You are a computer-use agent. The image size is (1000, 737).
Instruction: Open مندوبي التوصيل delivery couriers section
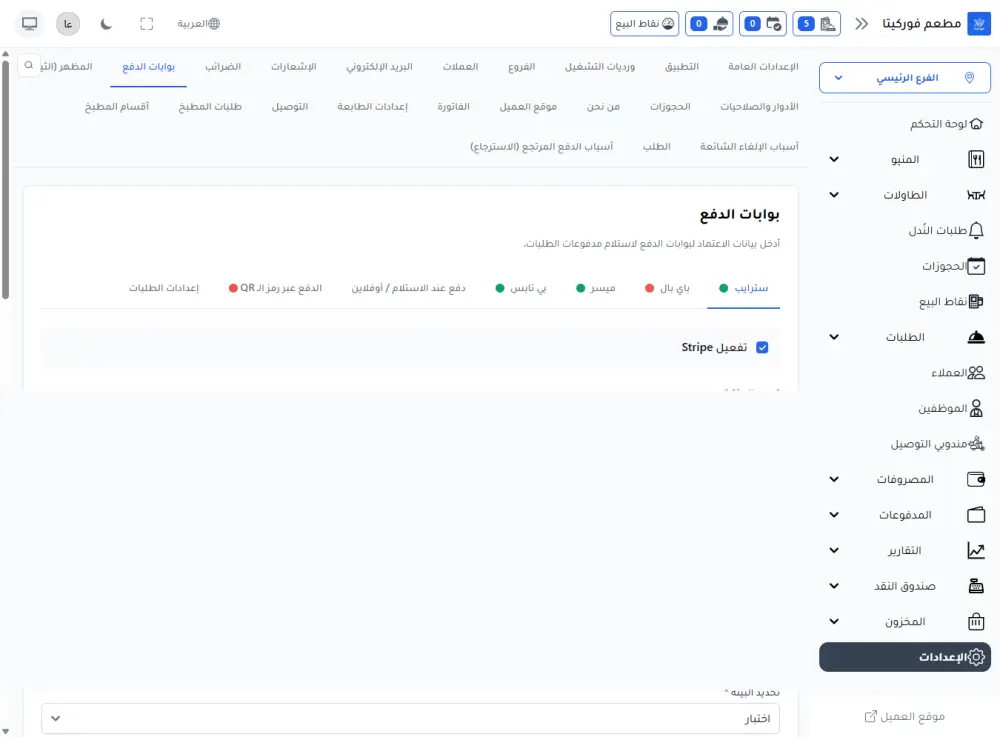[940, 443]
